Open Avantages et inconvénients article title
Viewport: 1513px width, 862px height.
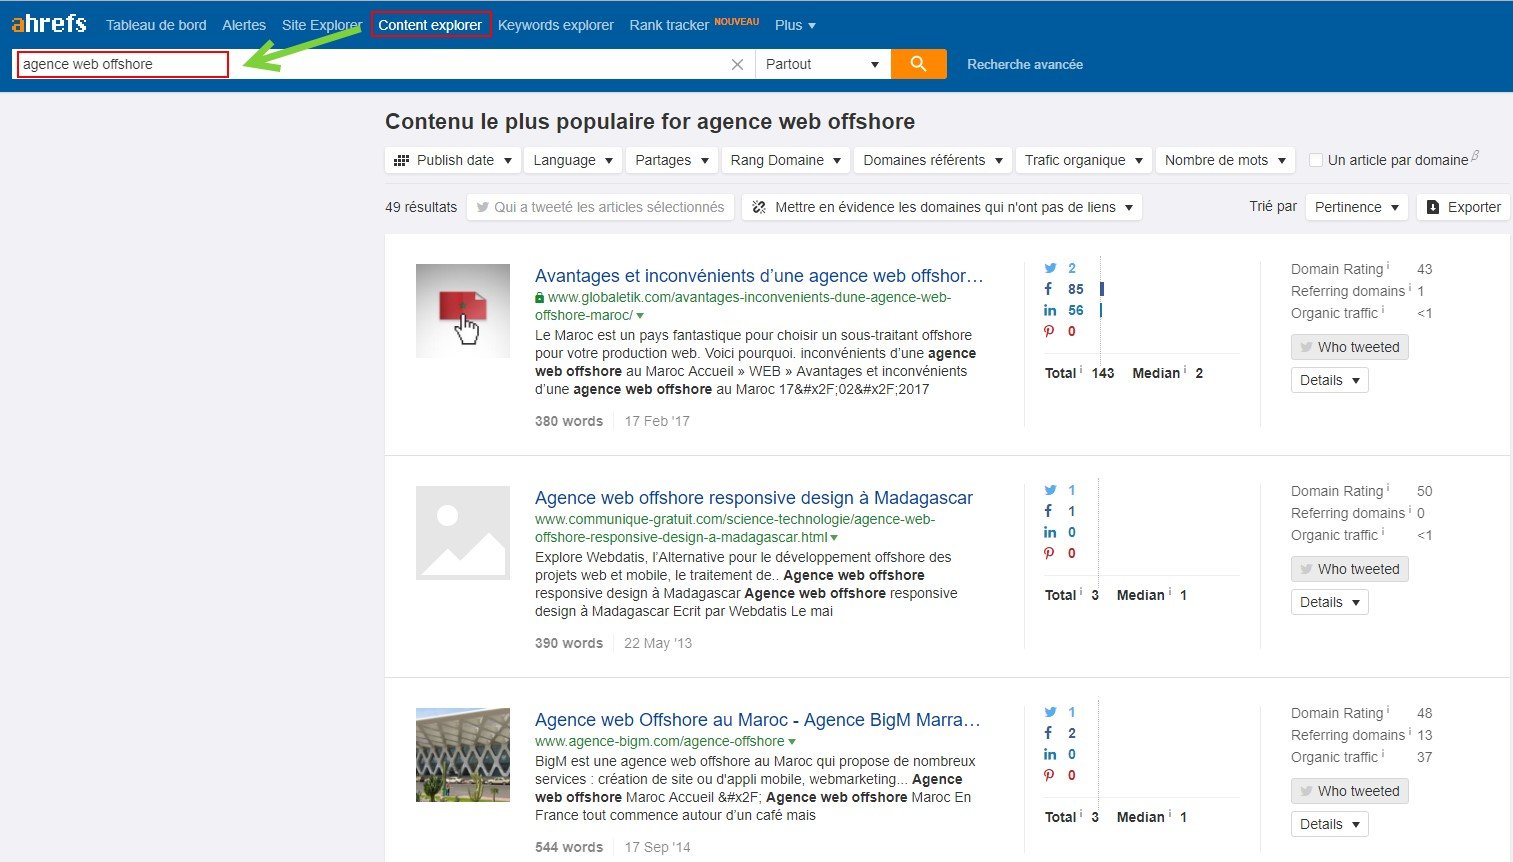click(x=759, y=276)
